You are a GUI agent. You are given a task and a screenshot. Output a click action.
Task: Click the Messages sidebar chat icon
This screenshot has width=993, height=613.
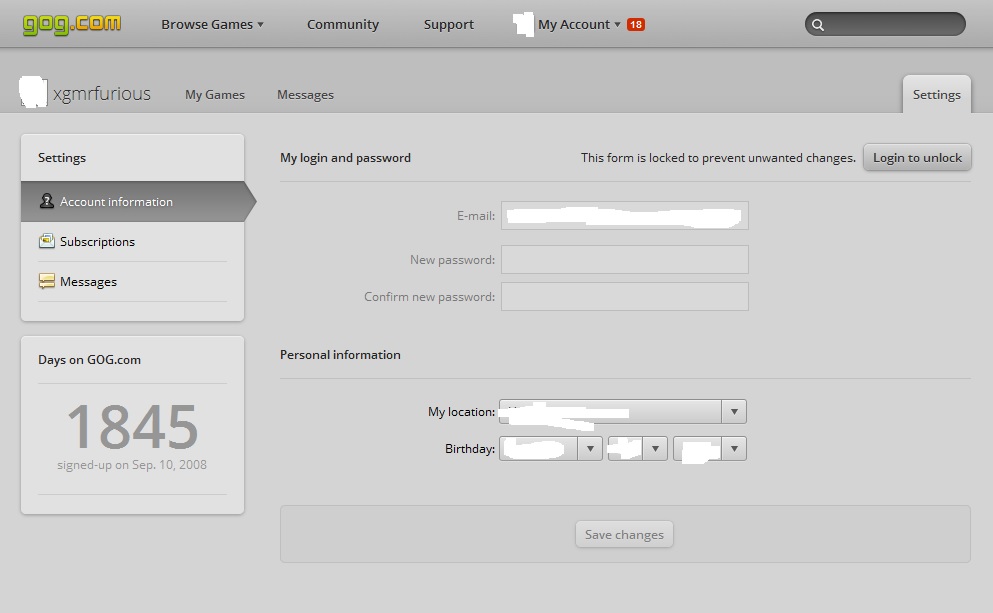tap(46, 281)
